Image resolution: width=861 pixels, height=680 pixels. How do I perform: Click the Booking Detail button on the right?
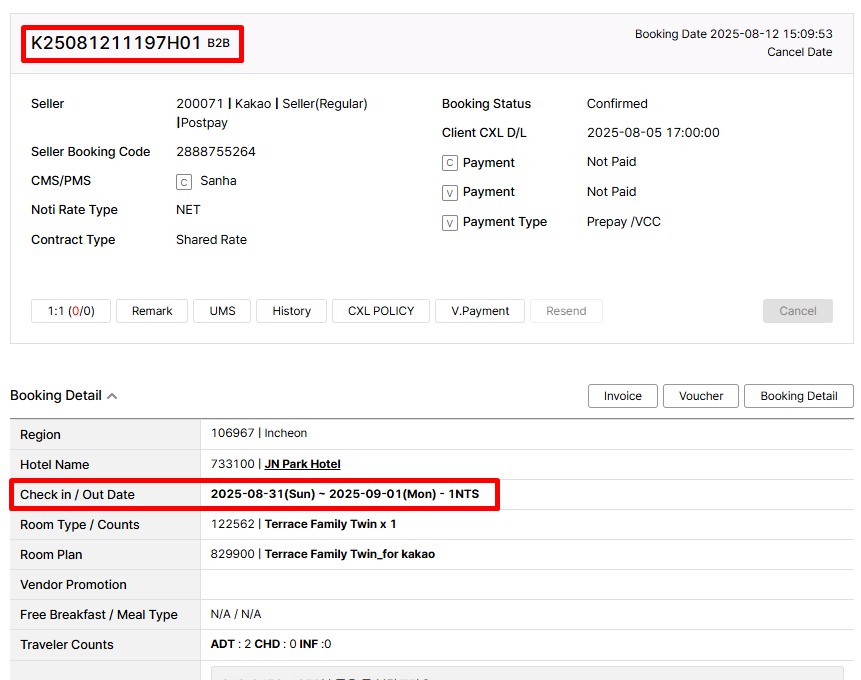[x=798, y=396]
